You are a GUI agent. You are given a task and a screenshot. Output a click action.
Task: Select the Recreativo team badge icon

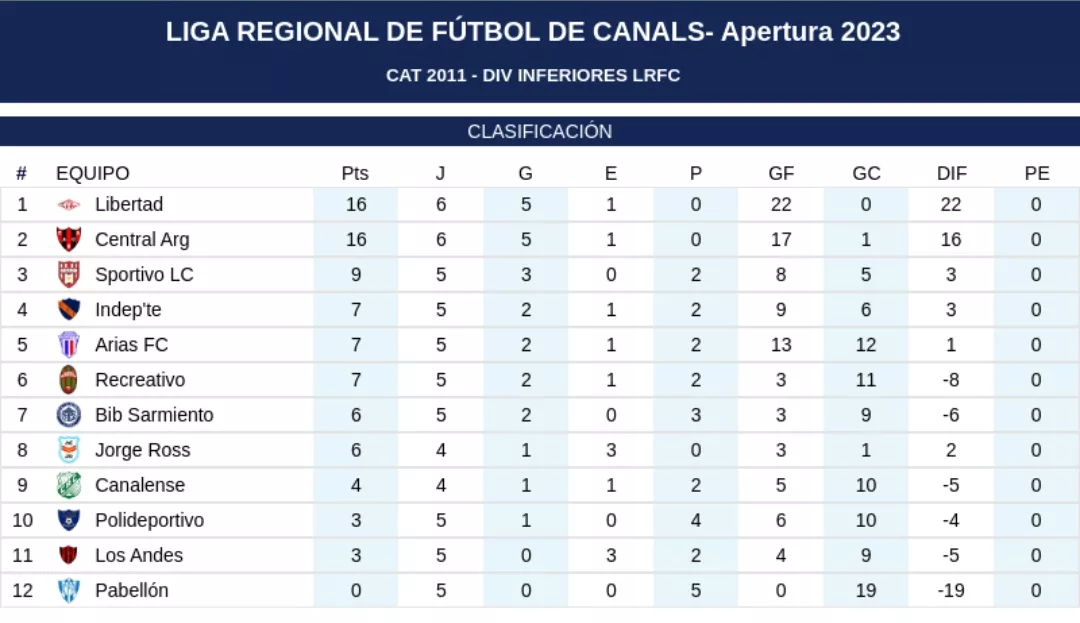click(69, 380)
